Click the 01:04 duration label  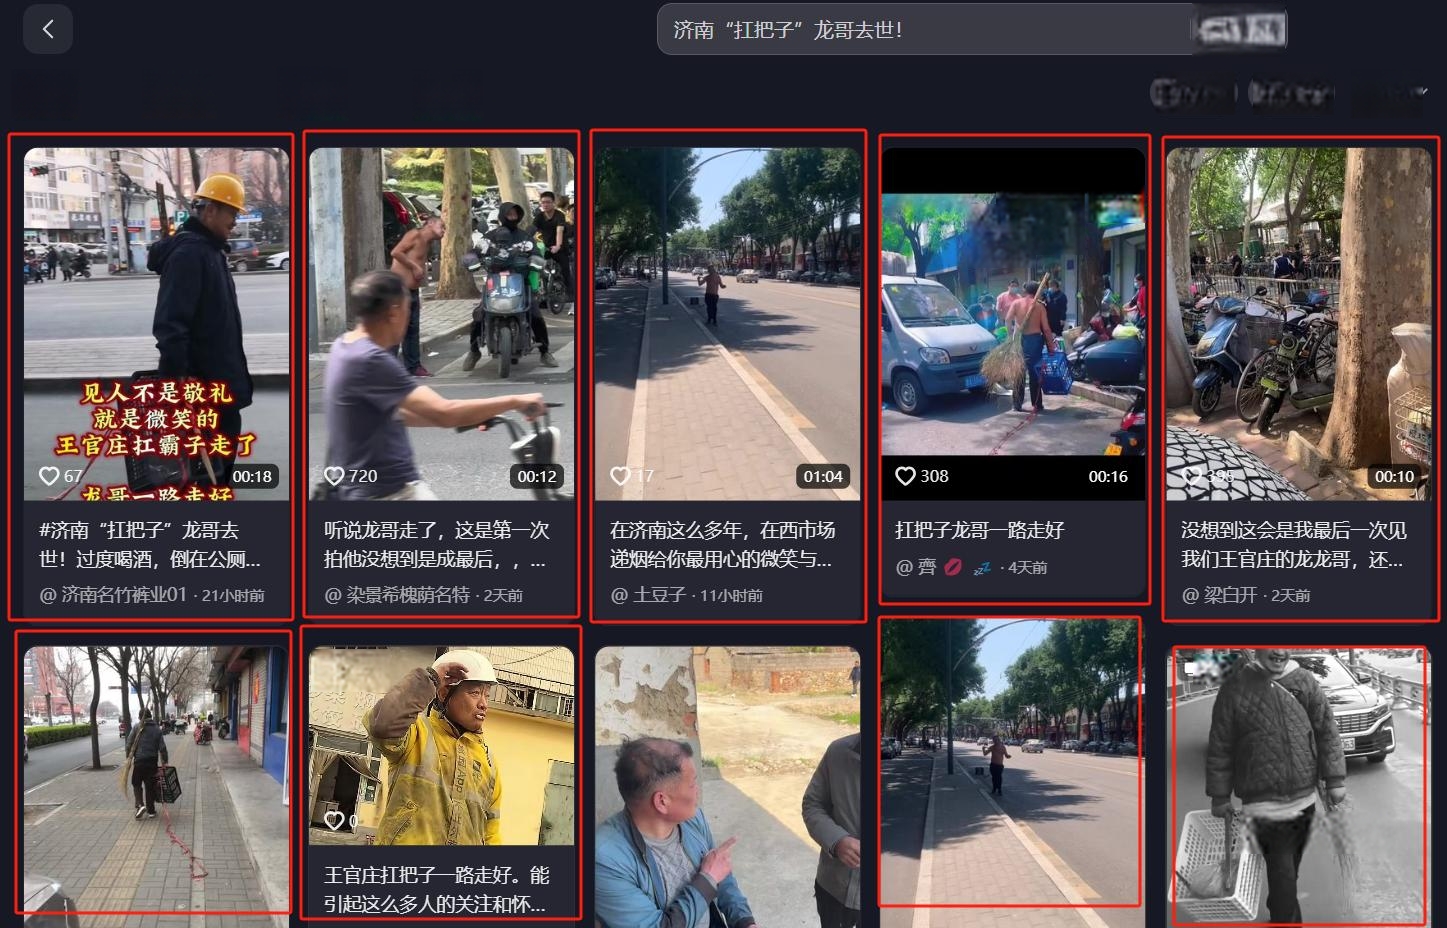823,476
